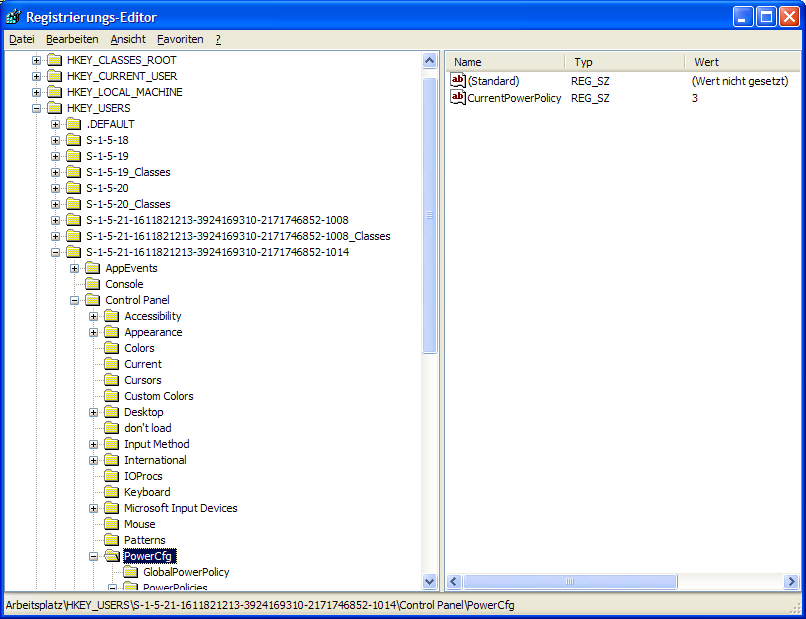Image resolution: width=806 pixels, height=619 pixels.
Task: Click the tree pane scroll up arrow
Action: pyautogui.click(x=429, y=61)
